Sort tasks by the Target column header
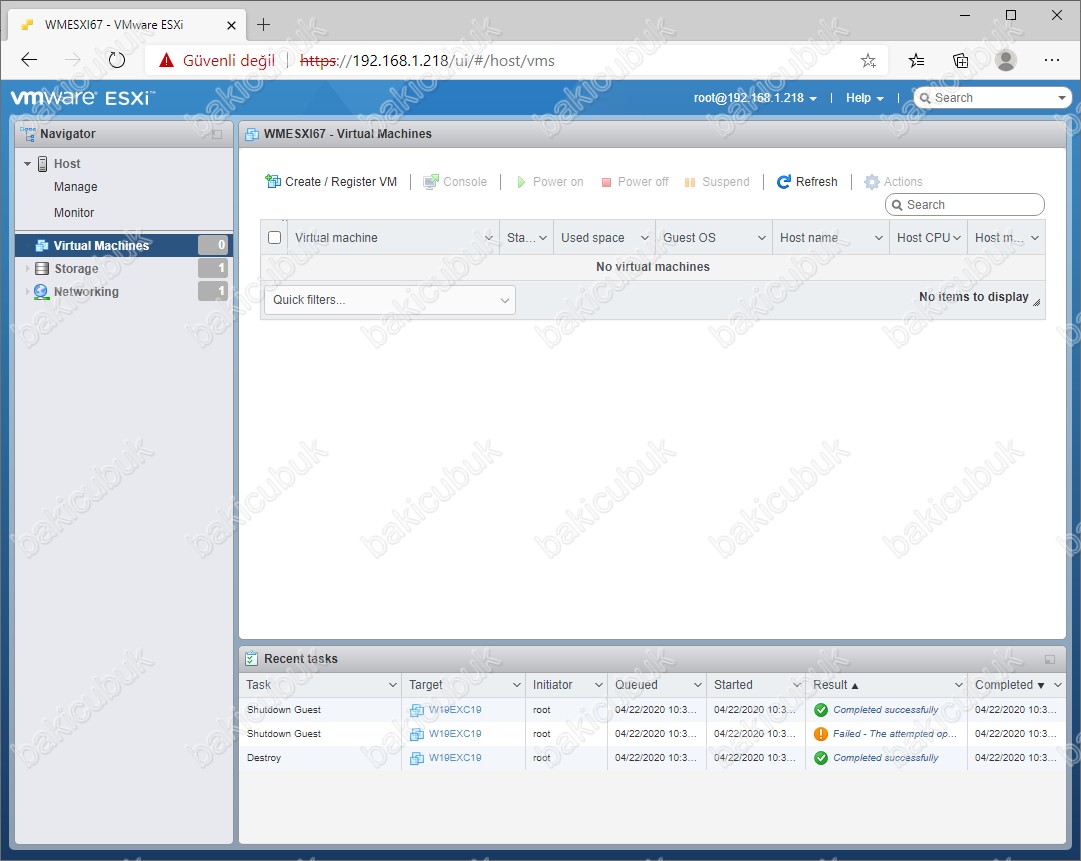The height and width of the screenshot is (861, 1081). click(x=426, y=685)
